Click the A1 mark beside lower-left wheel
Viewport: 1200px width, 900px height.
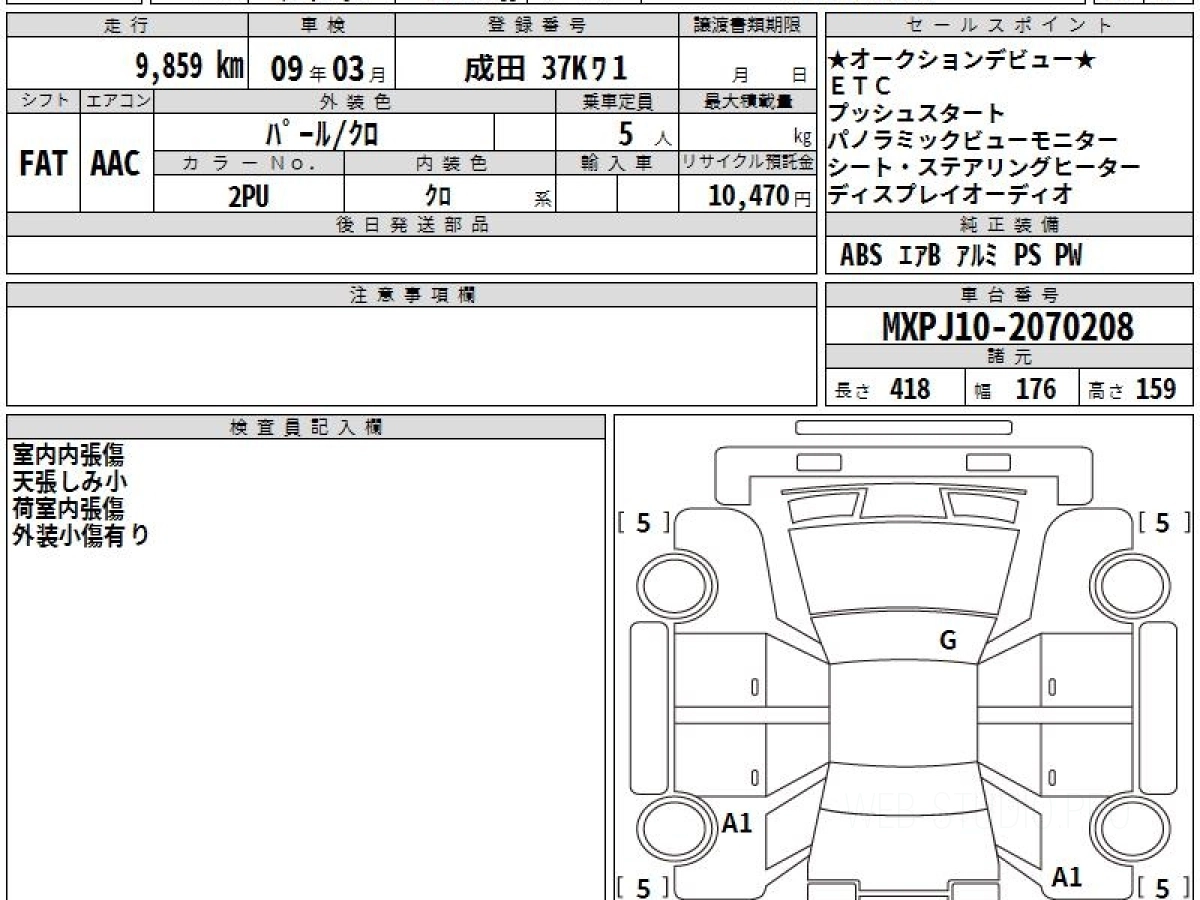(x=737, y=823)
